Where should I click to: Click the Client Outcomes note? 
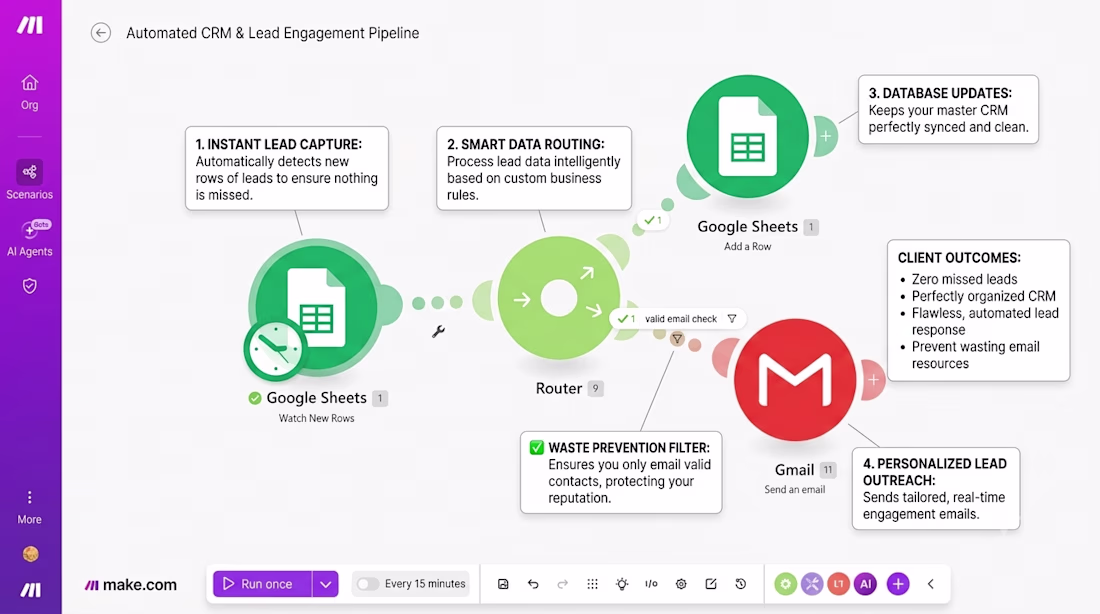coord(979,310)
